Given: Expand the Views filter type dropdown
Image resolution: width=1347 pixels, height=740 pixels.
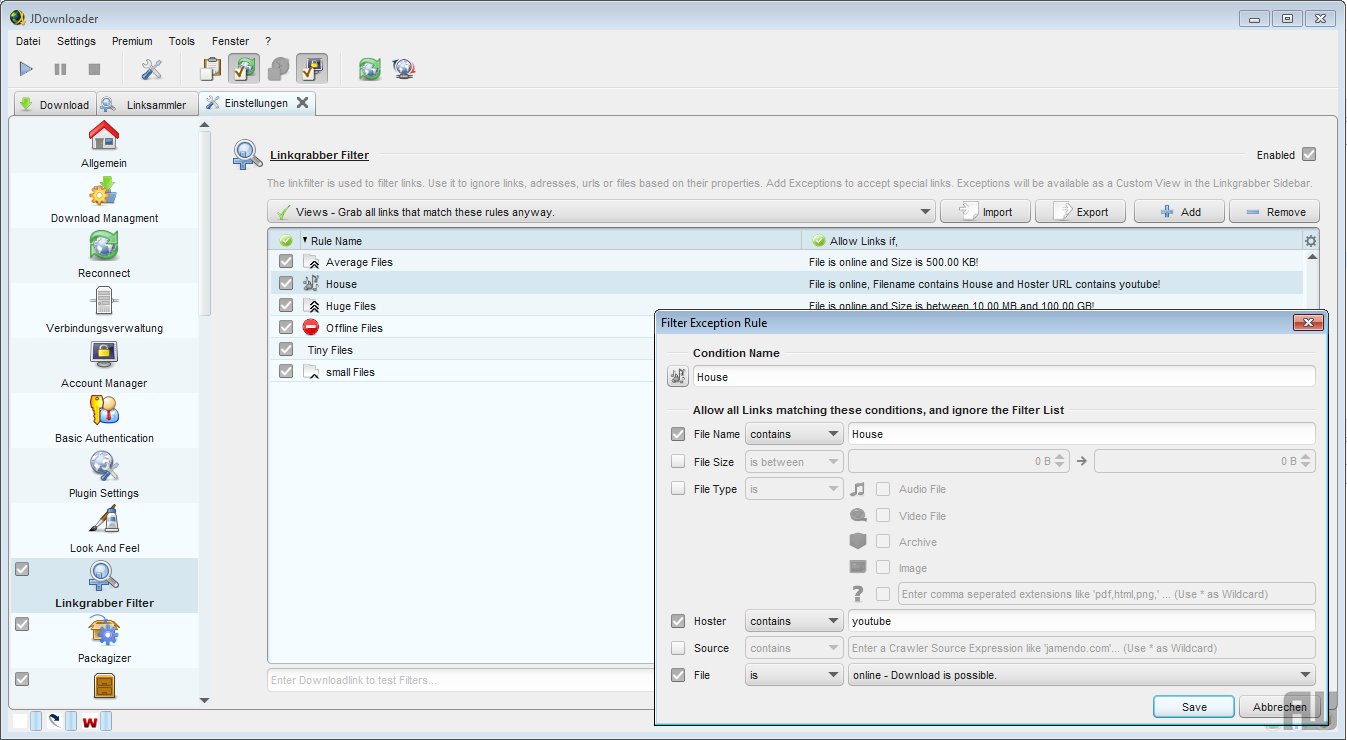Looking at the screenshot, I should click(x=601, y=212).
